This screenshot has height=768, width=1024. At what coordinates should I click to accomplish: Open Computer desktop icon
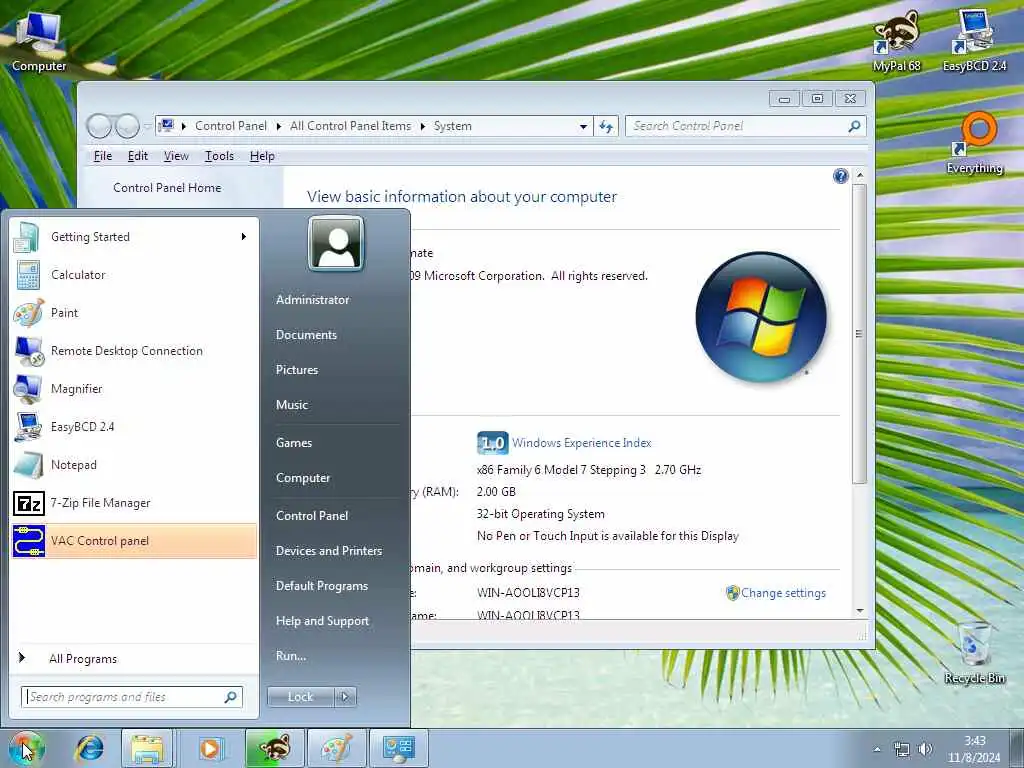[39, 42]
